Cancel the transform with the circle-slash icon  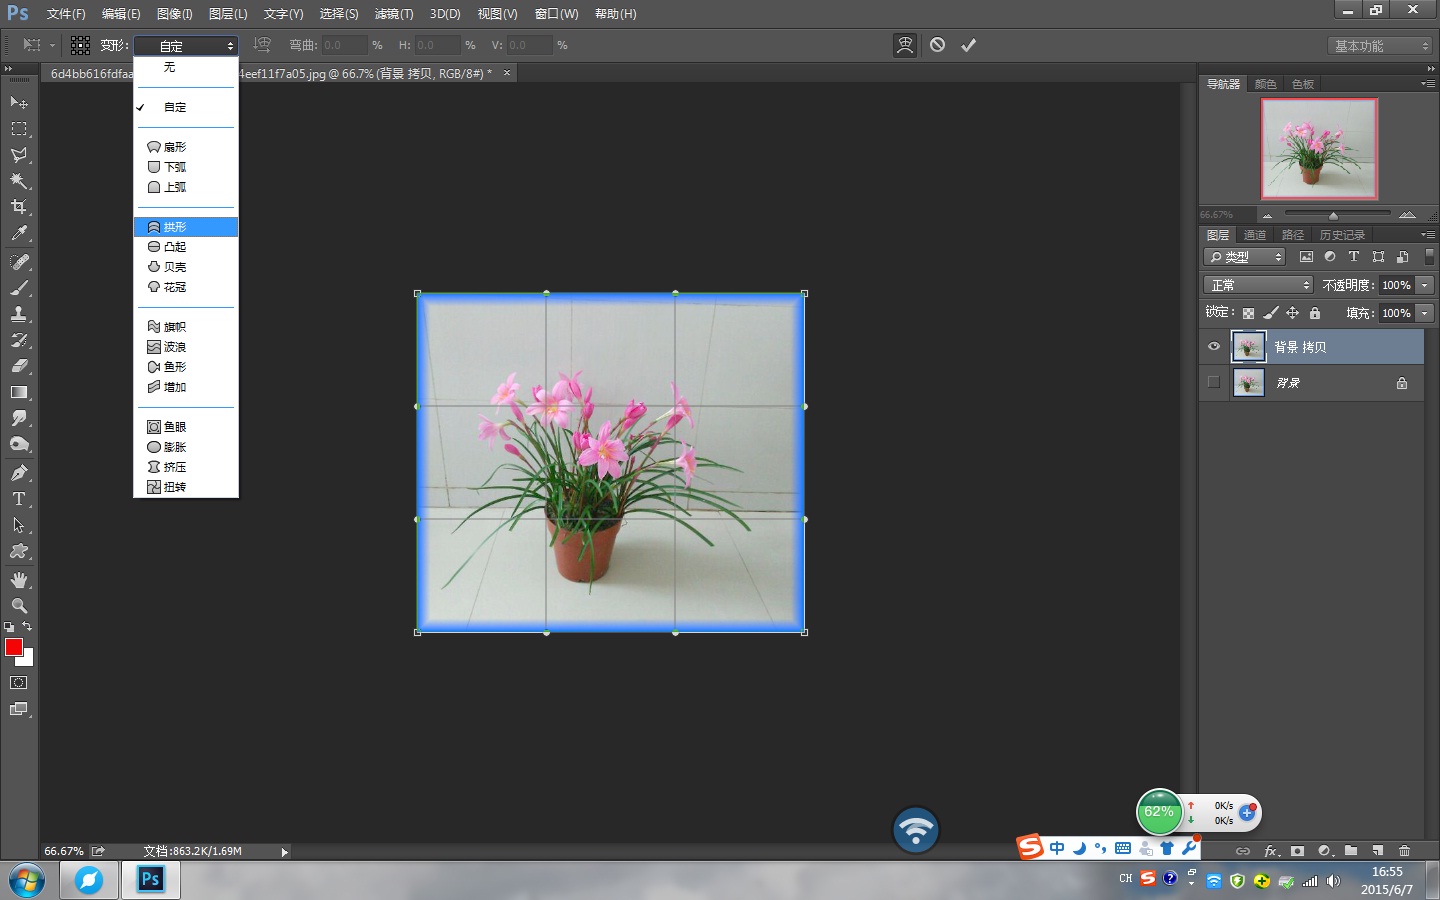click(937, 45)
